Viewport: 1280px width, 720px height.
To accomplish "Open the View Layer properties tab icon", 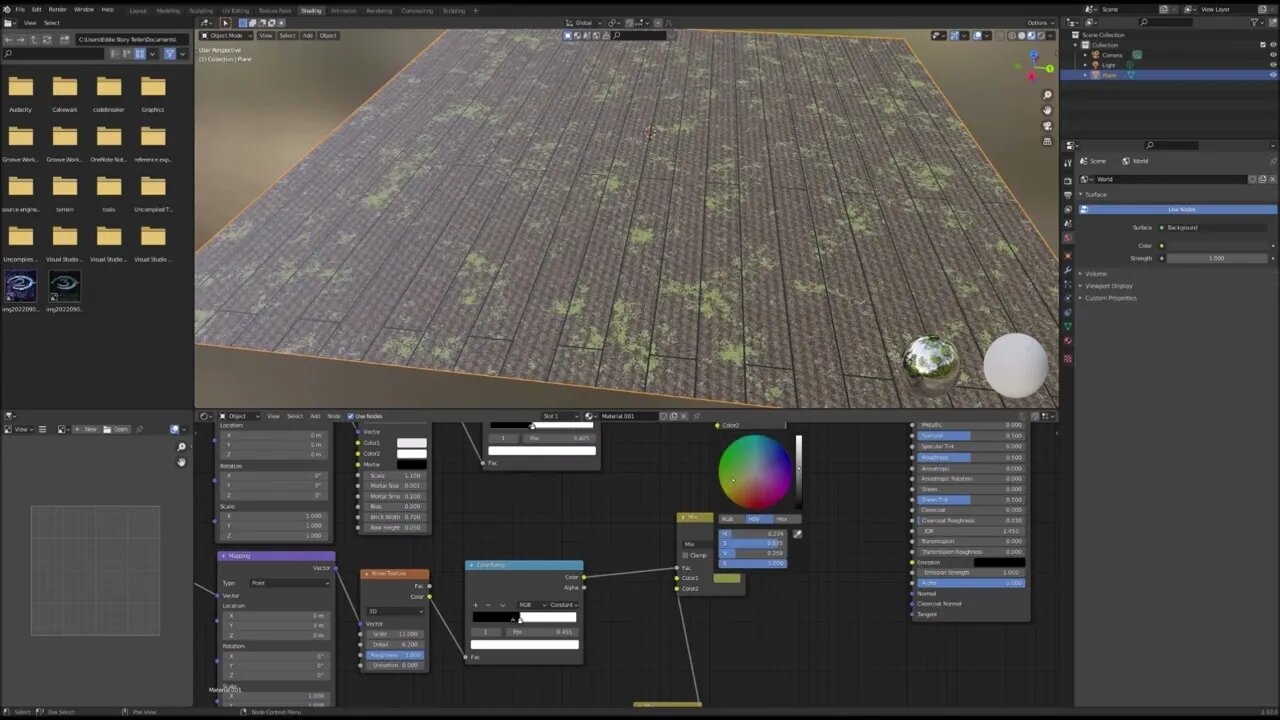I will (x=1068, y=209).
